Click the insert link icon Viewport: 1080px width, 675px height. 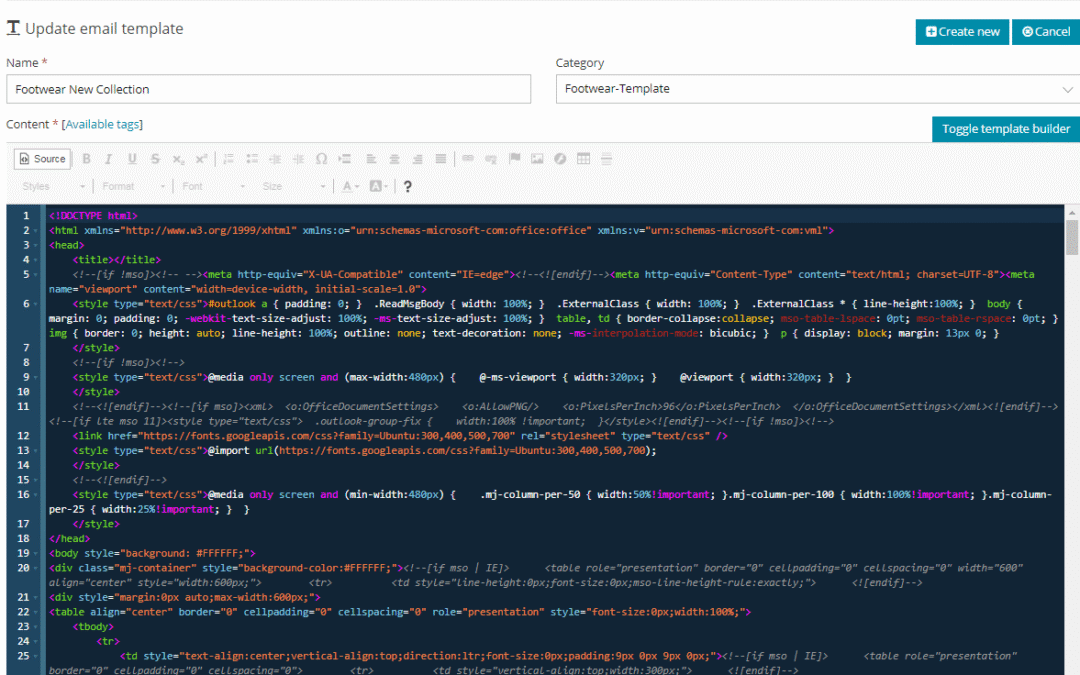(467, 159)
